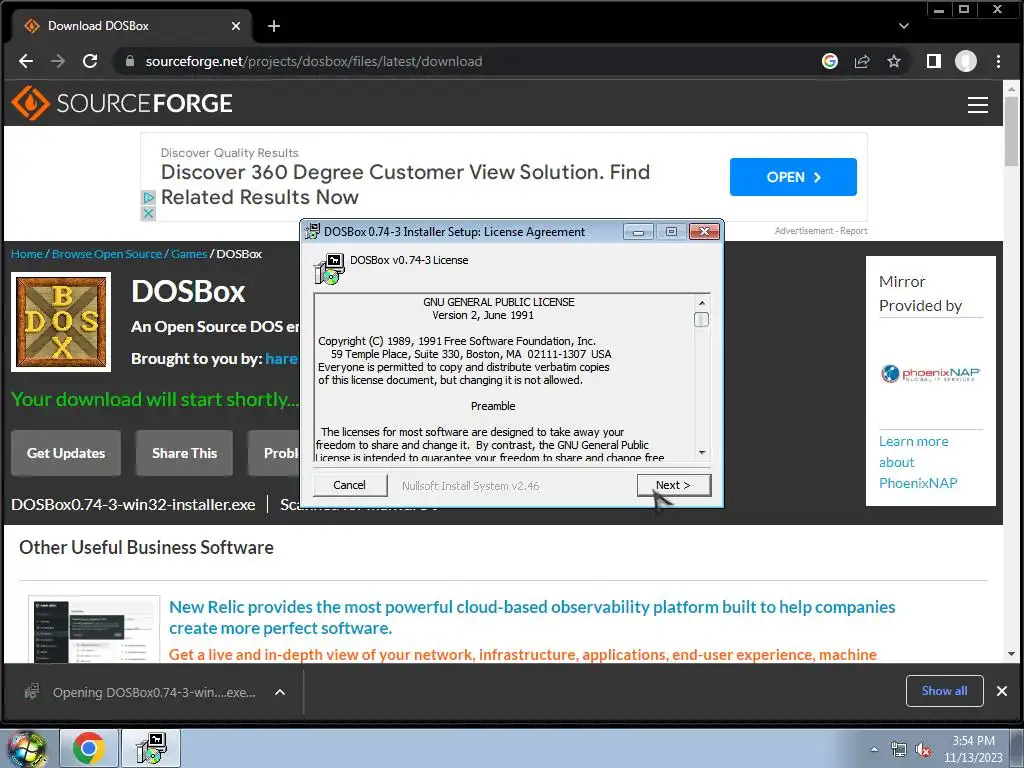
Task: Click the phoenixNAP mirror logo
Action: (x=931, y=374)
